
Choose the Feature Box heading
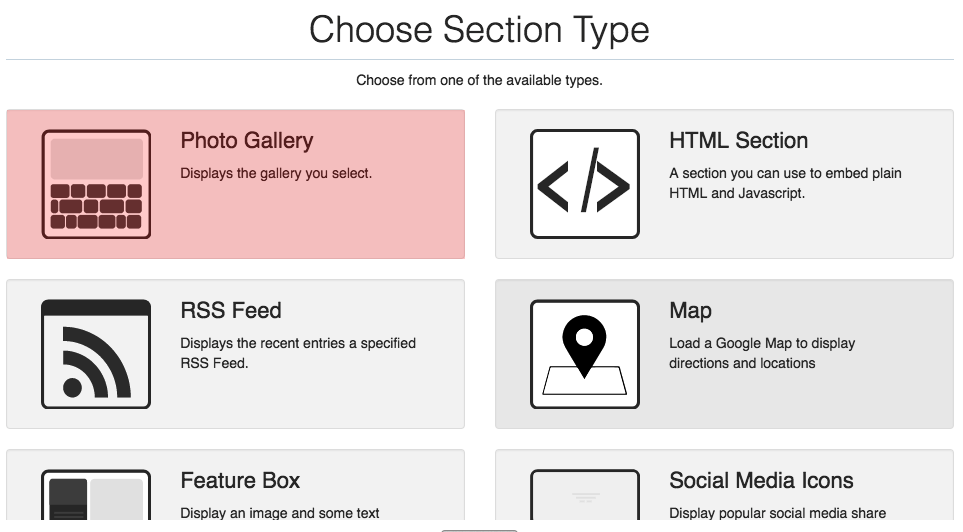[240, 481]
